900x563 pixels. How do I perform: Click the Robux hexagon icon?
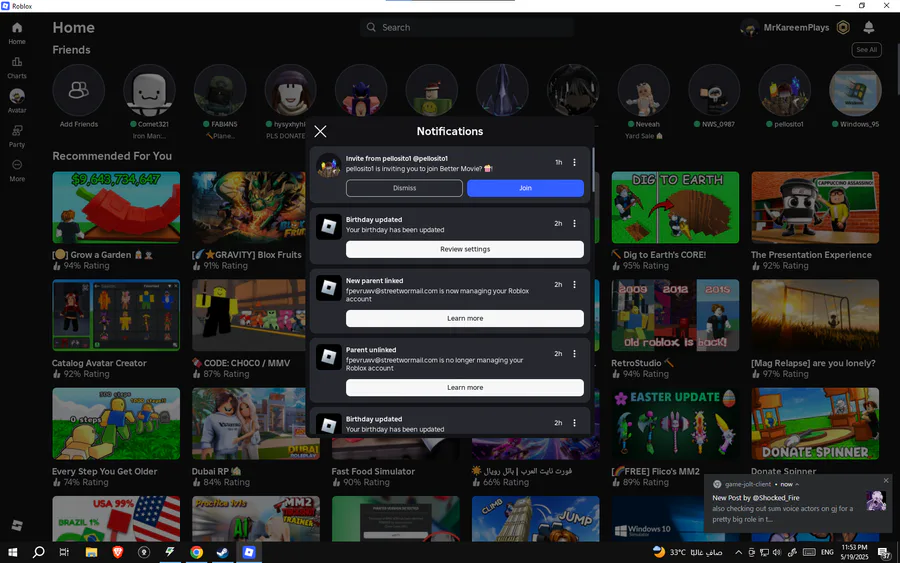tap(843, 28)
